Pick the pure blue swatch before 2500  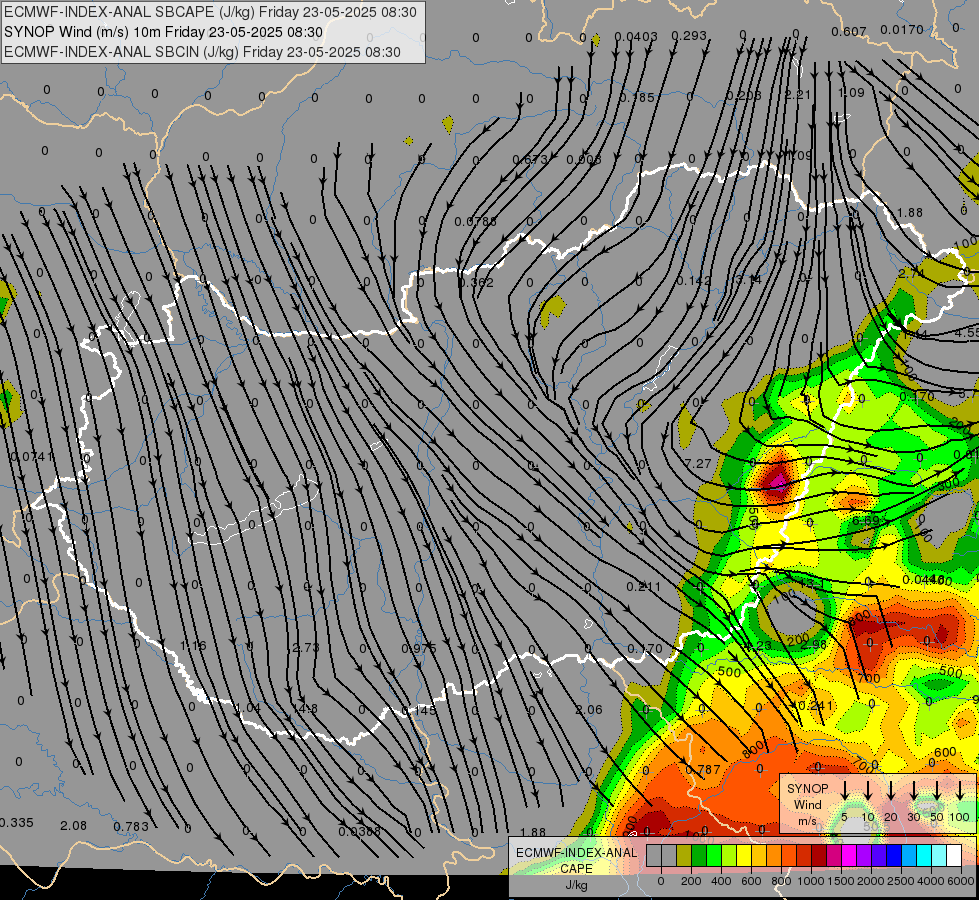893,855
